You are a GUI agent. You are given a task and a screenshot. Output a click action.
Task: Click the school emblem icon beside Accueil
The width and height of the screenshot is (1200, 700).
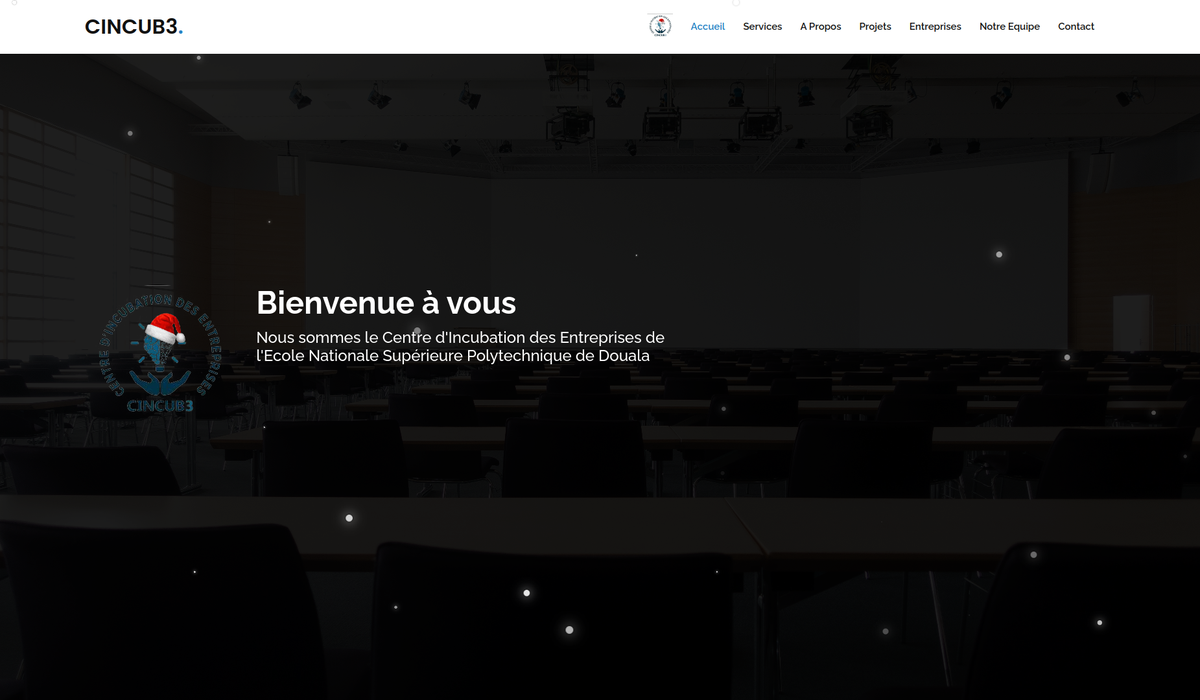click(660, 26)
